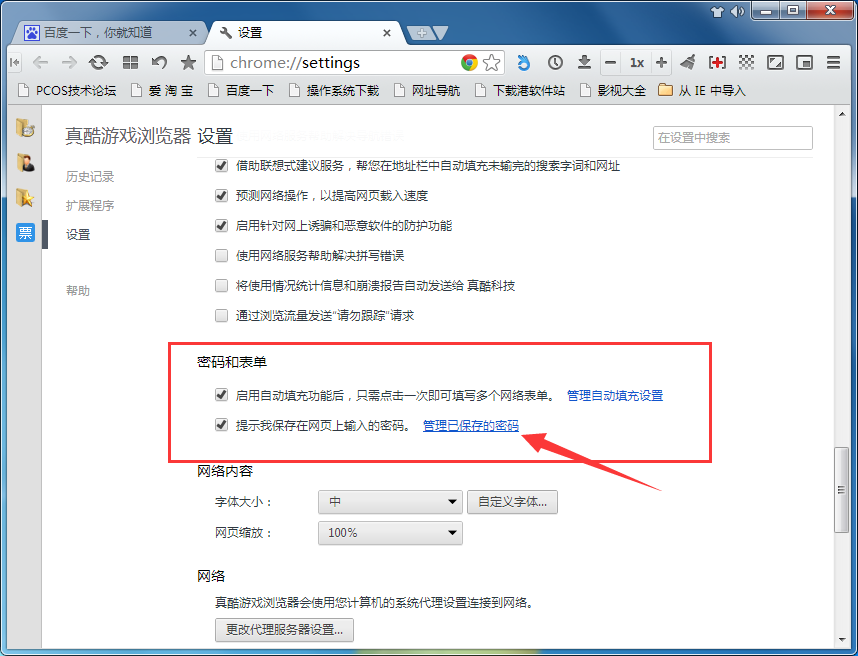Uncheck 预测网络操作 to disable preloading

coord(221,196)
